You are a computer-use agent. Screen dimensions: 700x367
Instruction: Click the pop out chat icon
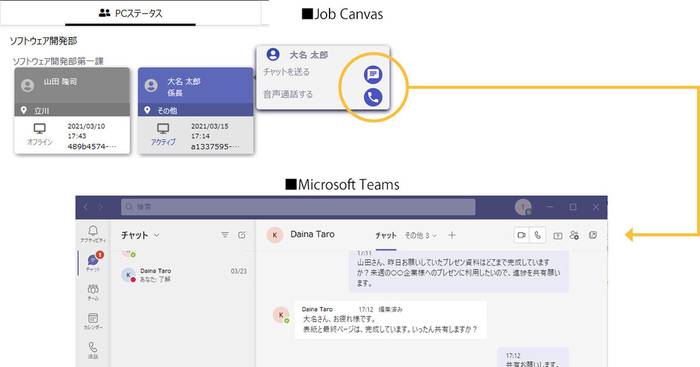tap(593, 235)
